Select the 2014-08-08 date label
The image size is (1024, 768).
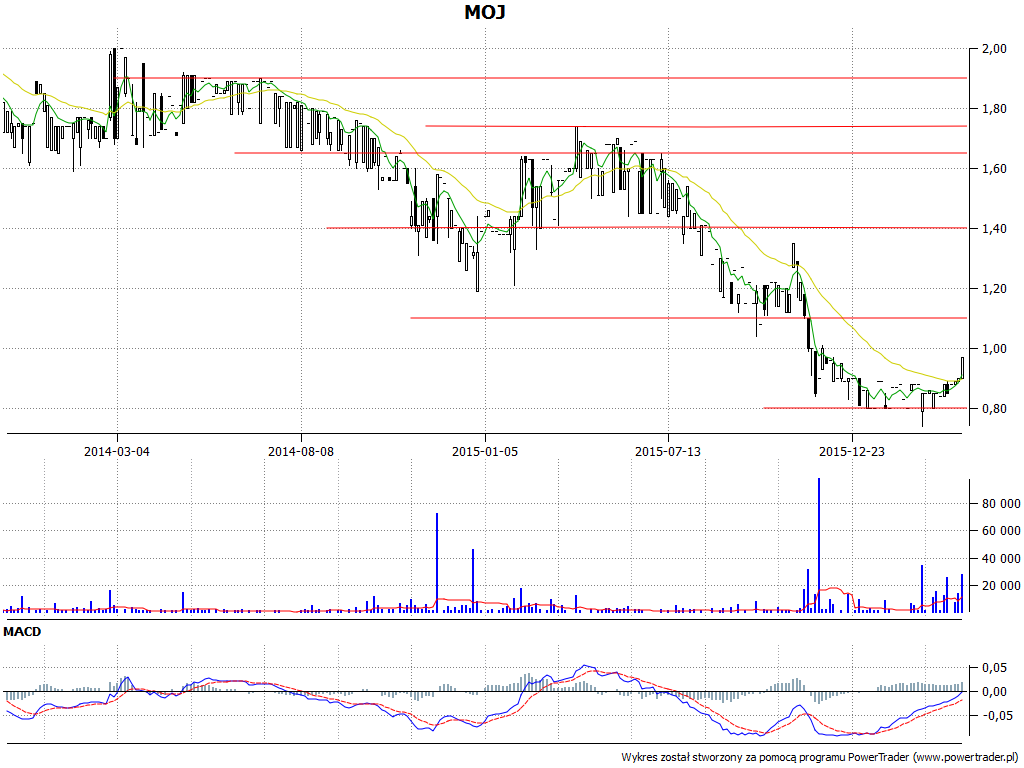[x=301, y=451]
